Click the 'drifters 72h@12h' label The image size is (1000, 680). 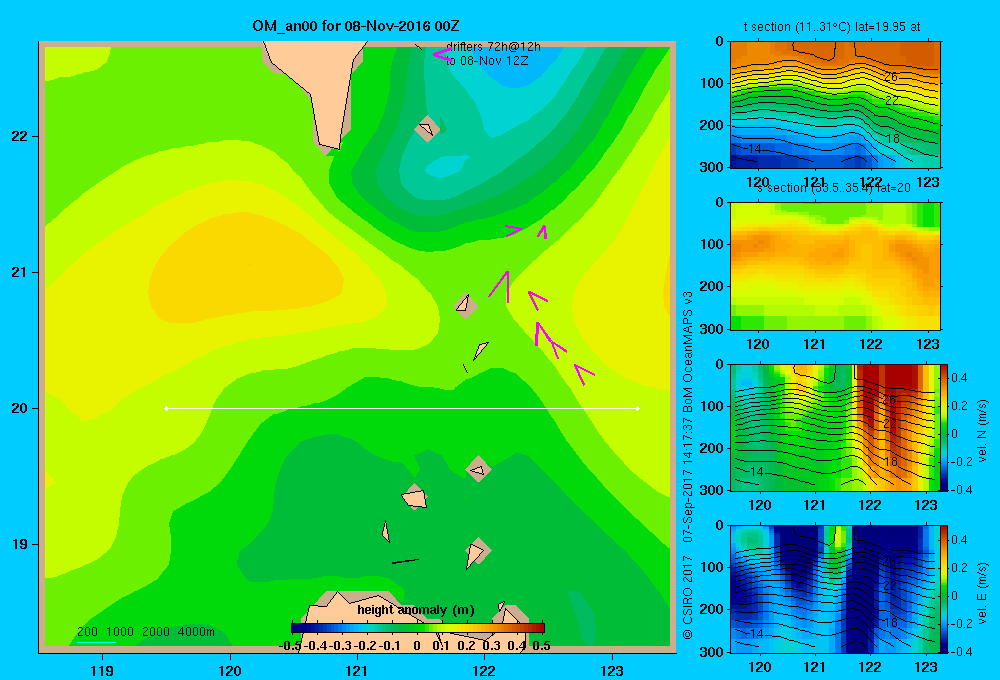click(x=493, y=47)
